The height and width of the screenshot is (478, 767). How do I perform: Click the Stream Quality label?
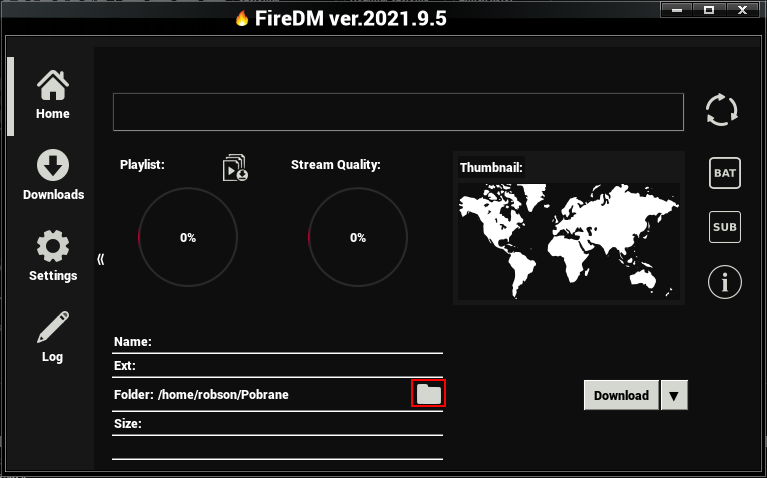click(x=336, y=165)
